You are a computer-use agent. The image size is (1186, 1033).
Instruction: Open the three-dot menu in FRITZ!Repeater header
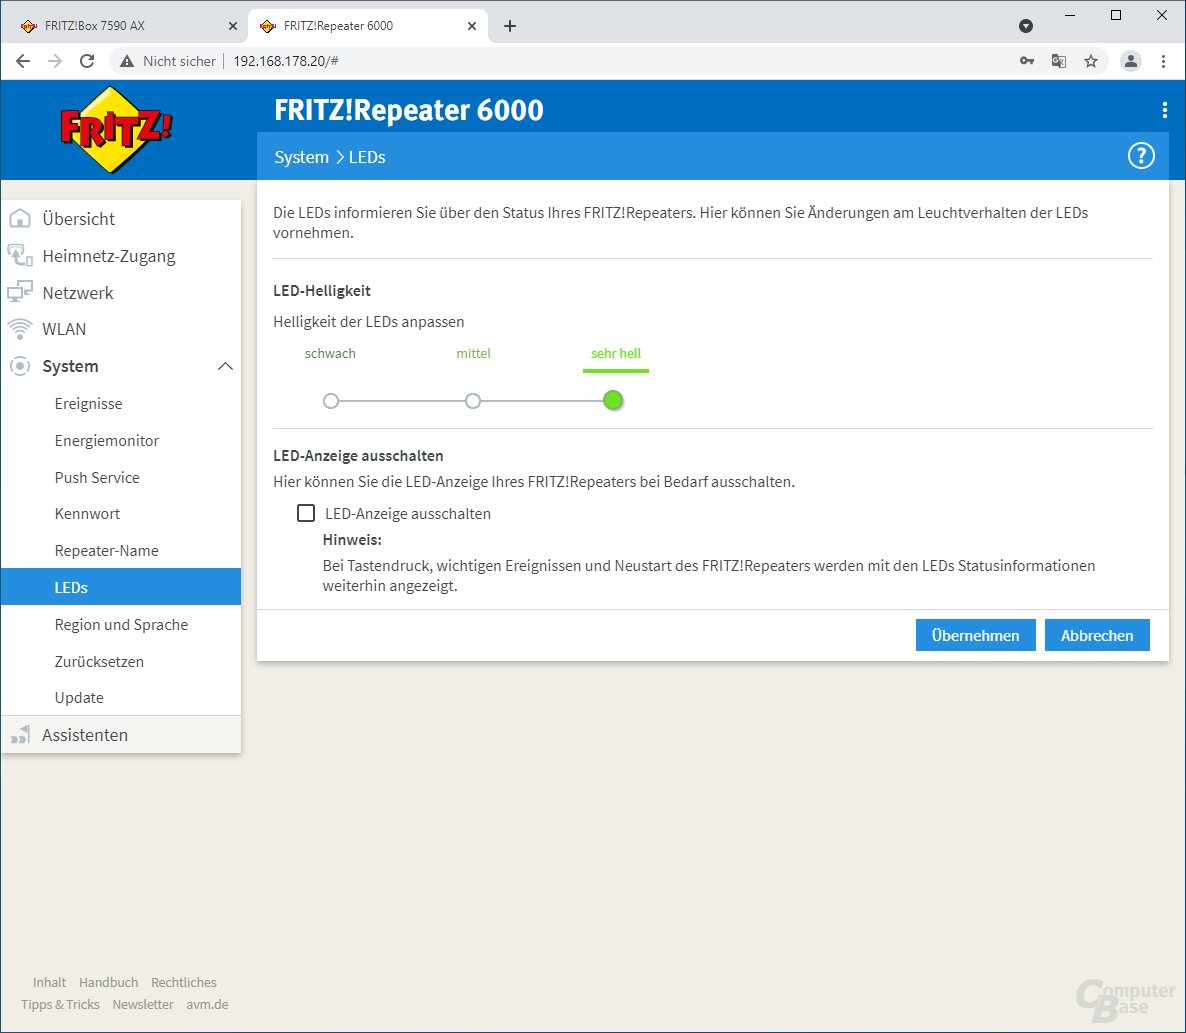click(x=1164, y=110)
